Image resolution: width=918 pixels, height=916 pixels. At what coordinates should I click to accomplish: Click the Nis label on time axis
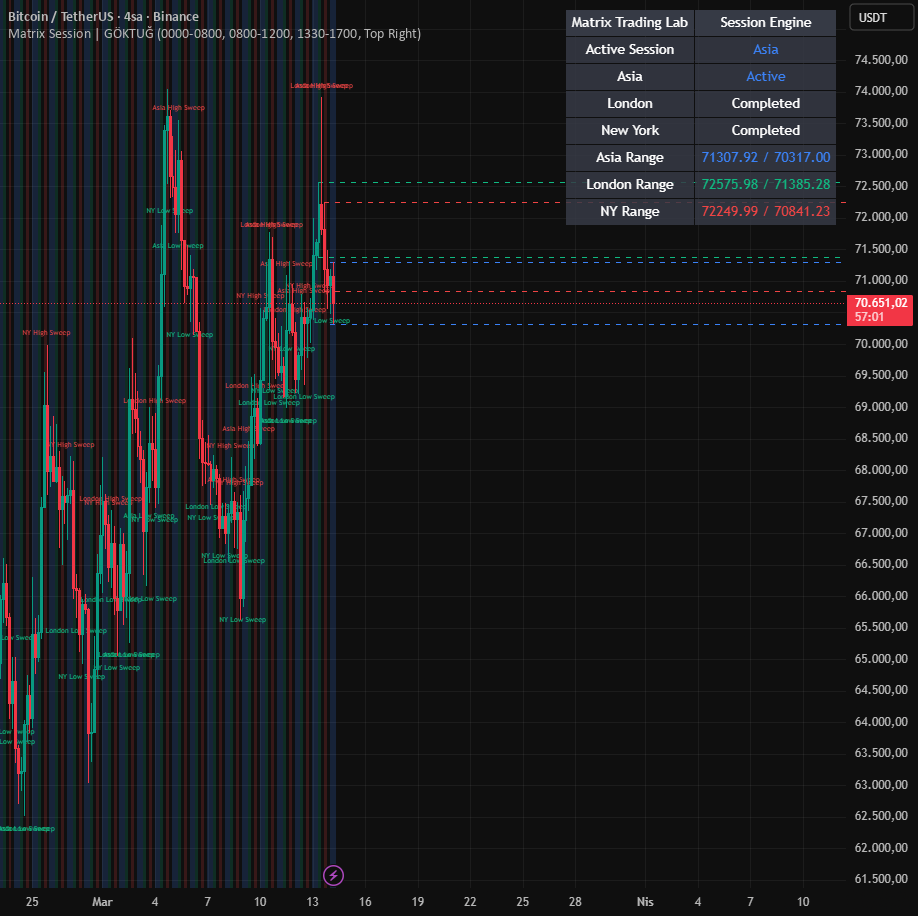coord(645,901)
